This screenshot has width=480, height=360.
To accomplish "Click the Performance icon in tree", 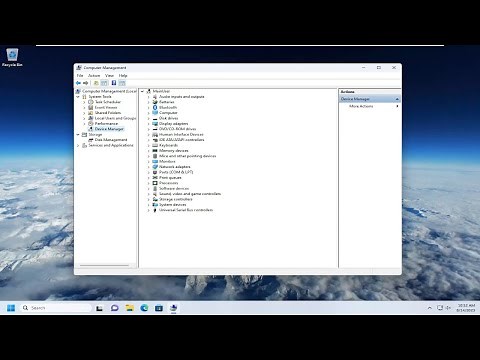I will coord(91,123).
